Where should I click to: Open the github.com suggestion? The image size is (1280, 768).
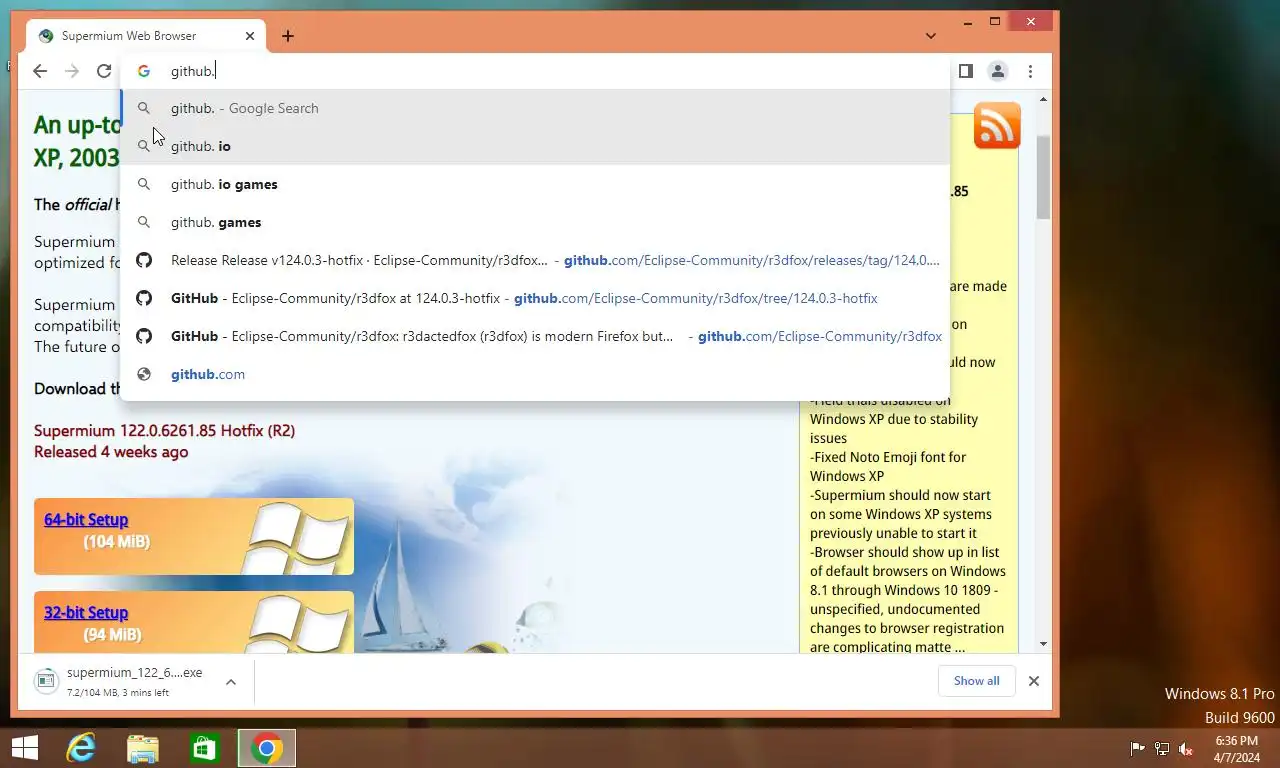[x=535, y=374]
